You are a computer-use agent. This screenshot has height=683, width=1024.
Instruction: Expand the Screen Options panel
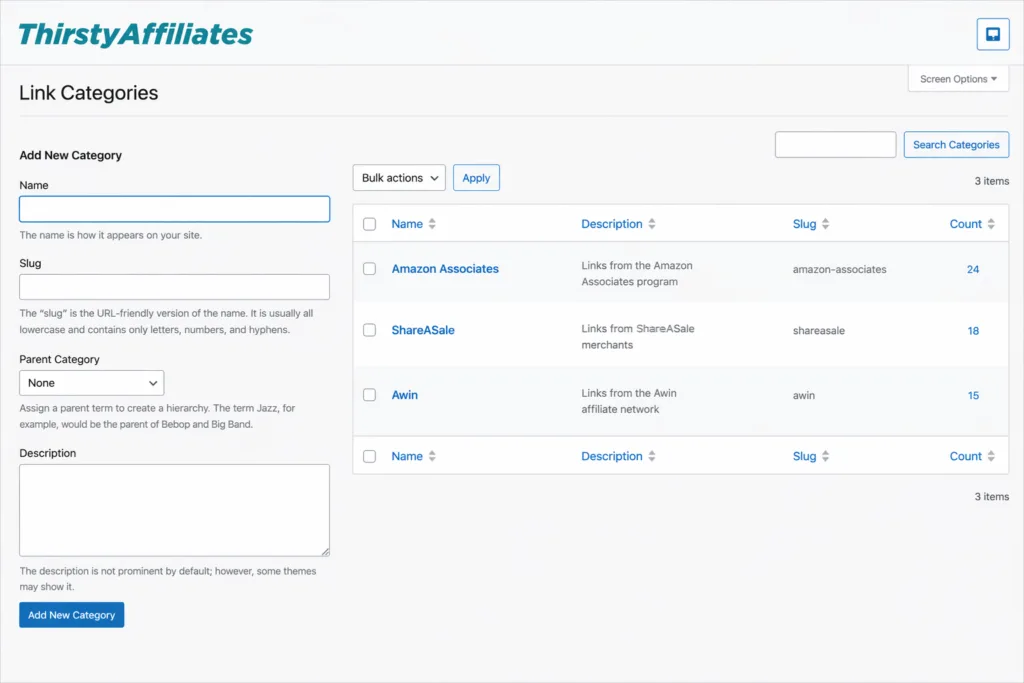coord(958,79)
